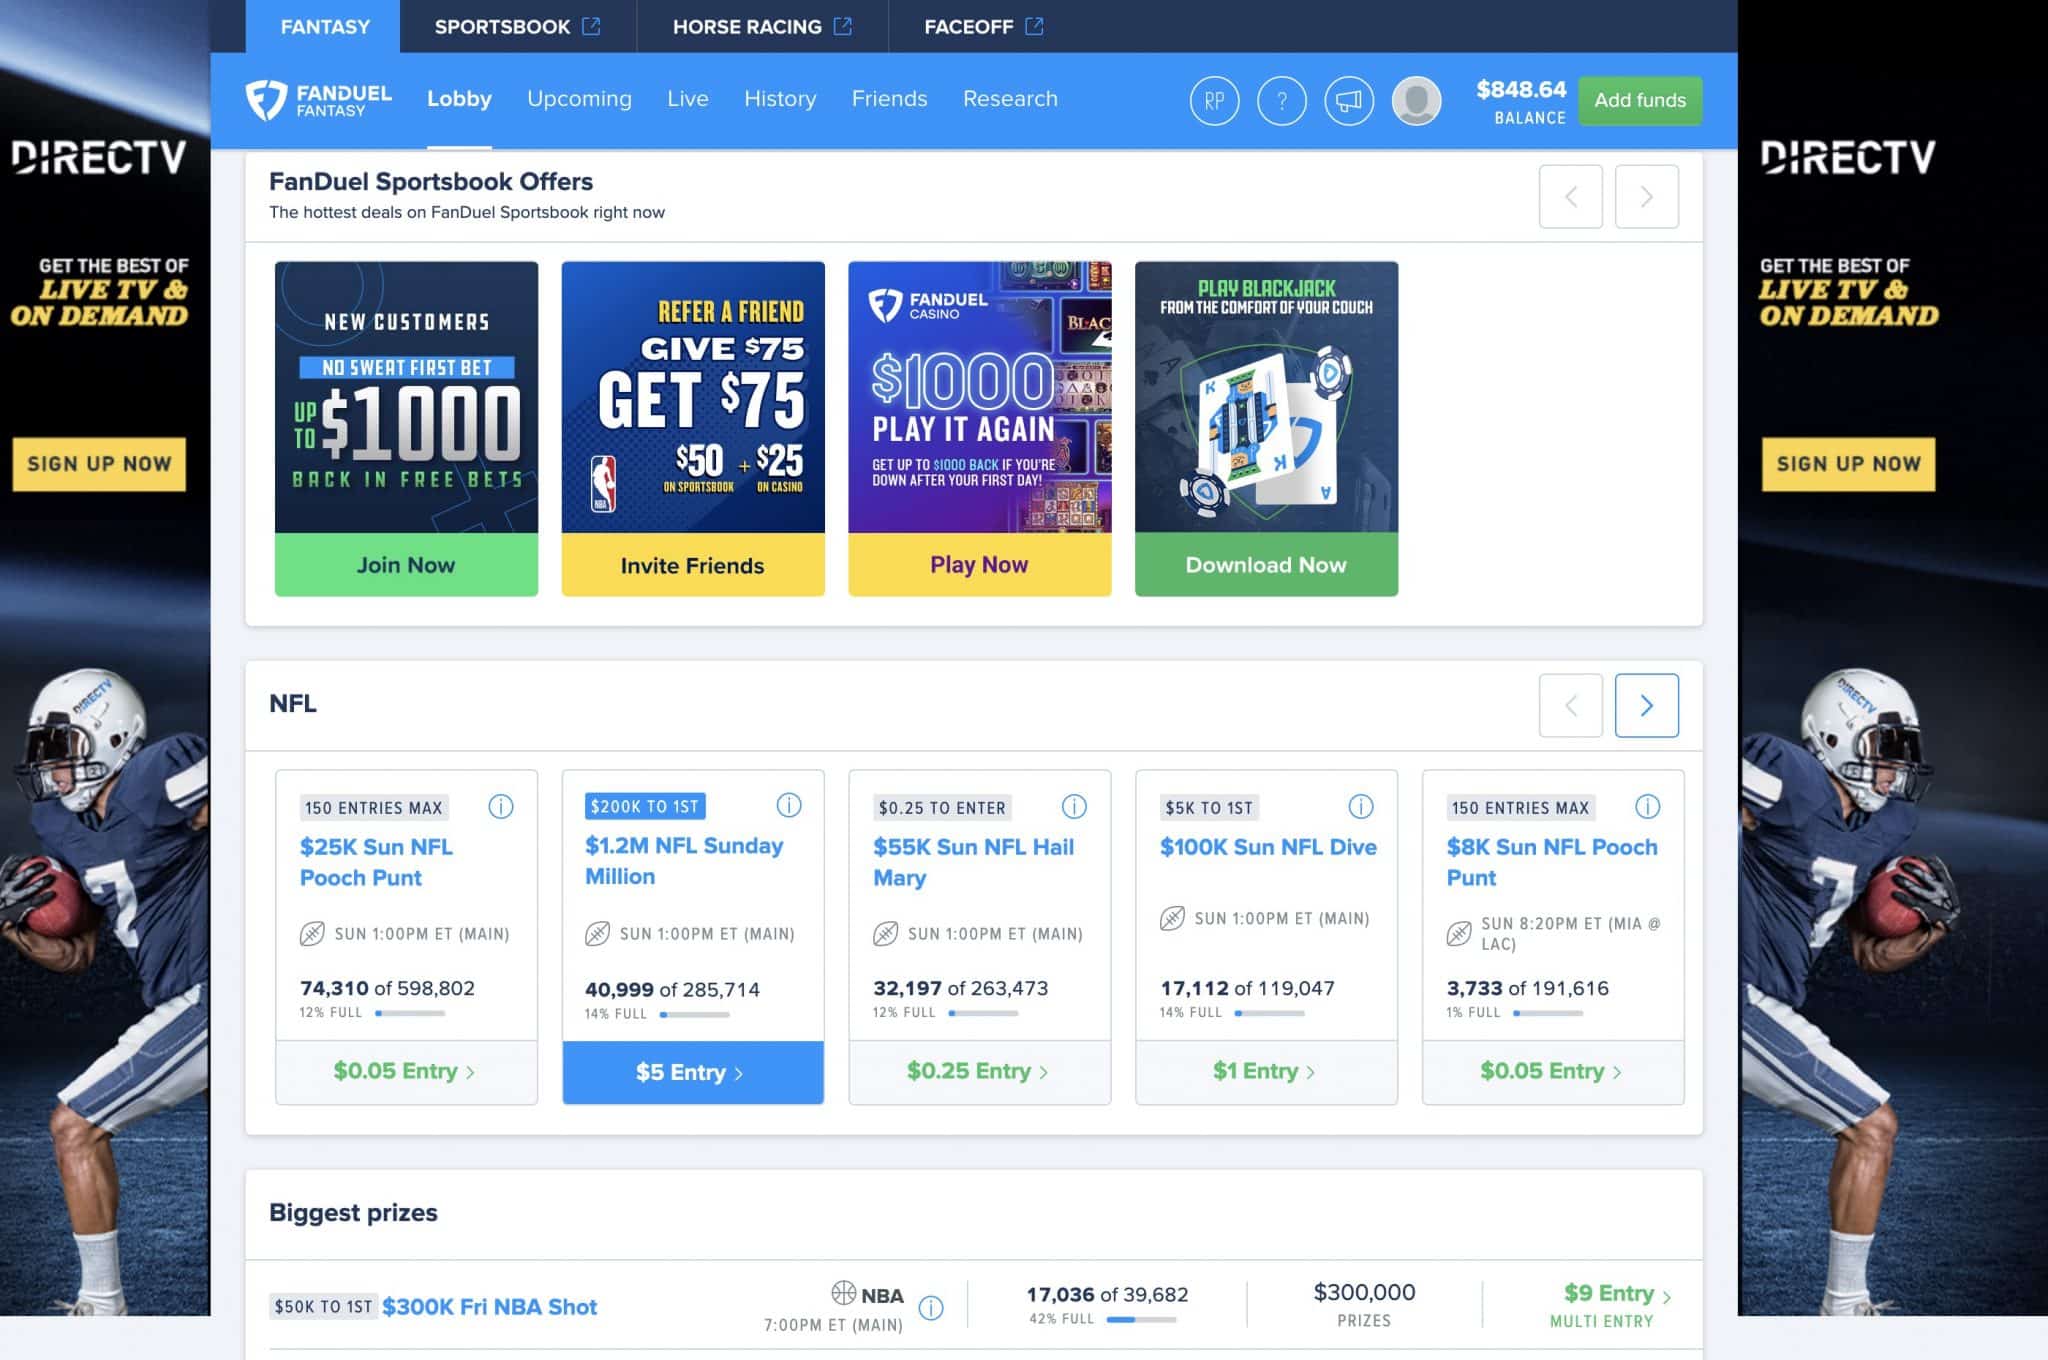
Task: Go to previous Sportsbook Offers slide
Action: tap(1570, 197)
